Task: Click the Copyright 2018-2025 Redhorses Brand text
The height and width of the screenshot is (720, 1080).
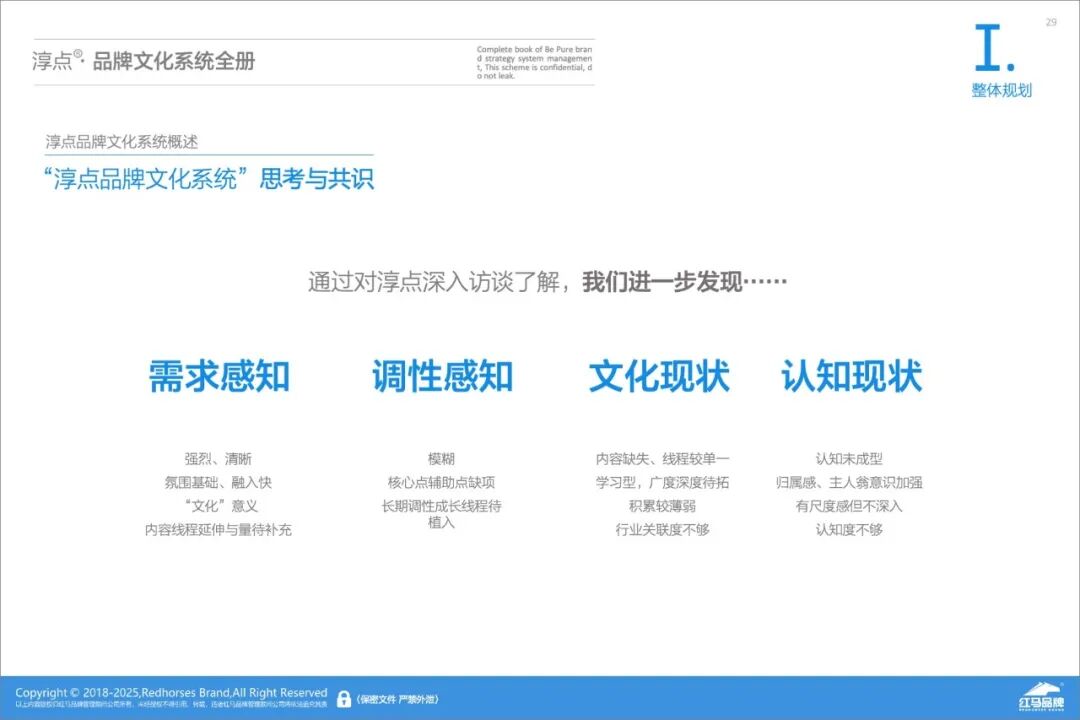Action: click(172, 692)
